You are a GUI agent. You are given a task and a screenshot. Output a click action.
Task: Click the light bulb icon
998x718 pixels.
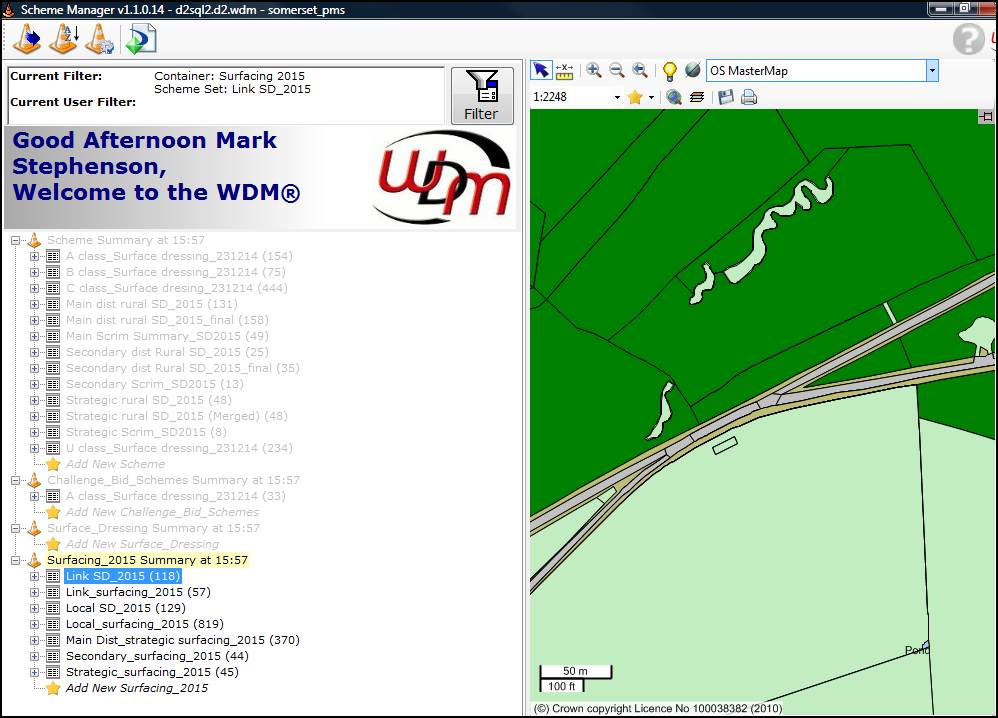click(x=669, y=71)
